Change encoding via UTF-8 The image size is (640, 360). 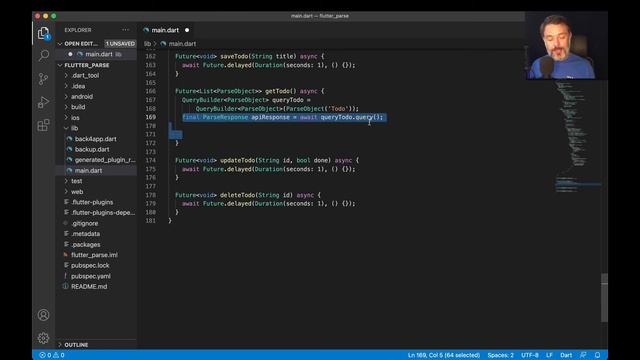(x=530, y=355)
